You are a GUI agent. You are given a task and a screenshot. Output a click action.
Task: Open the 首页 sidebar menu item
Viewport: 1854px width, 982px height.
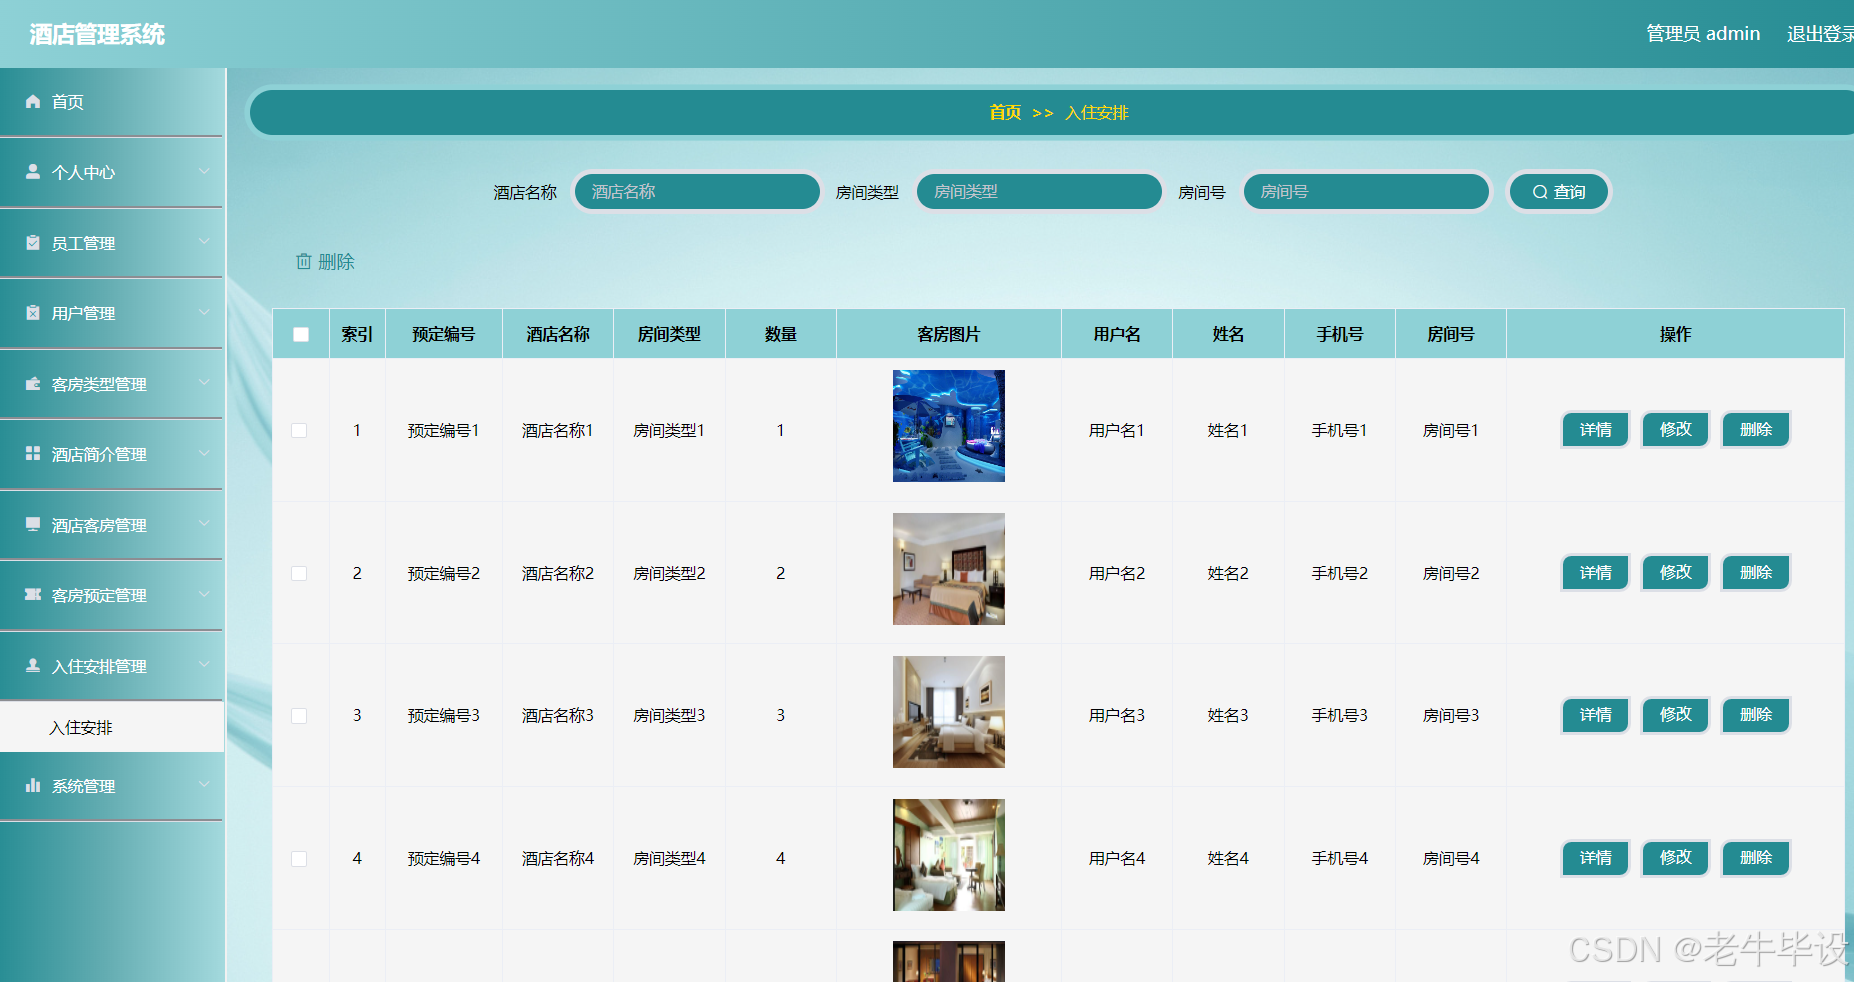click(111, 102)
